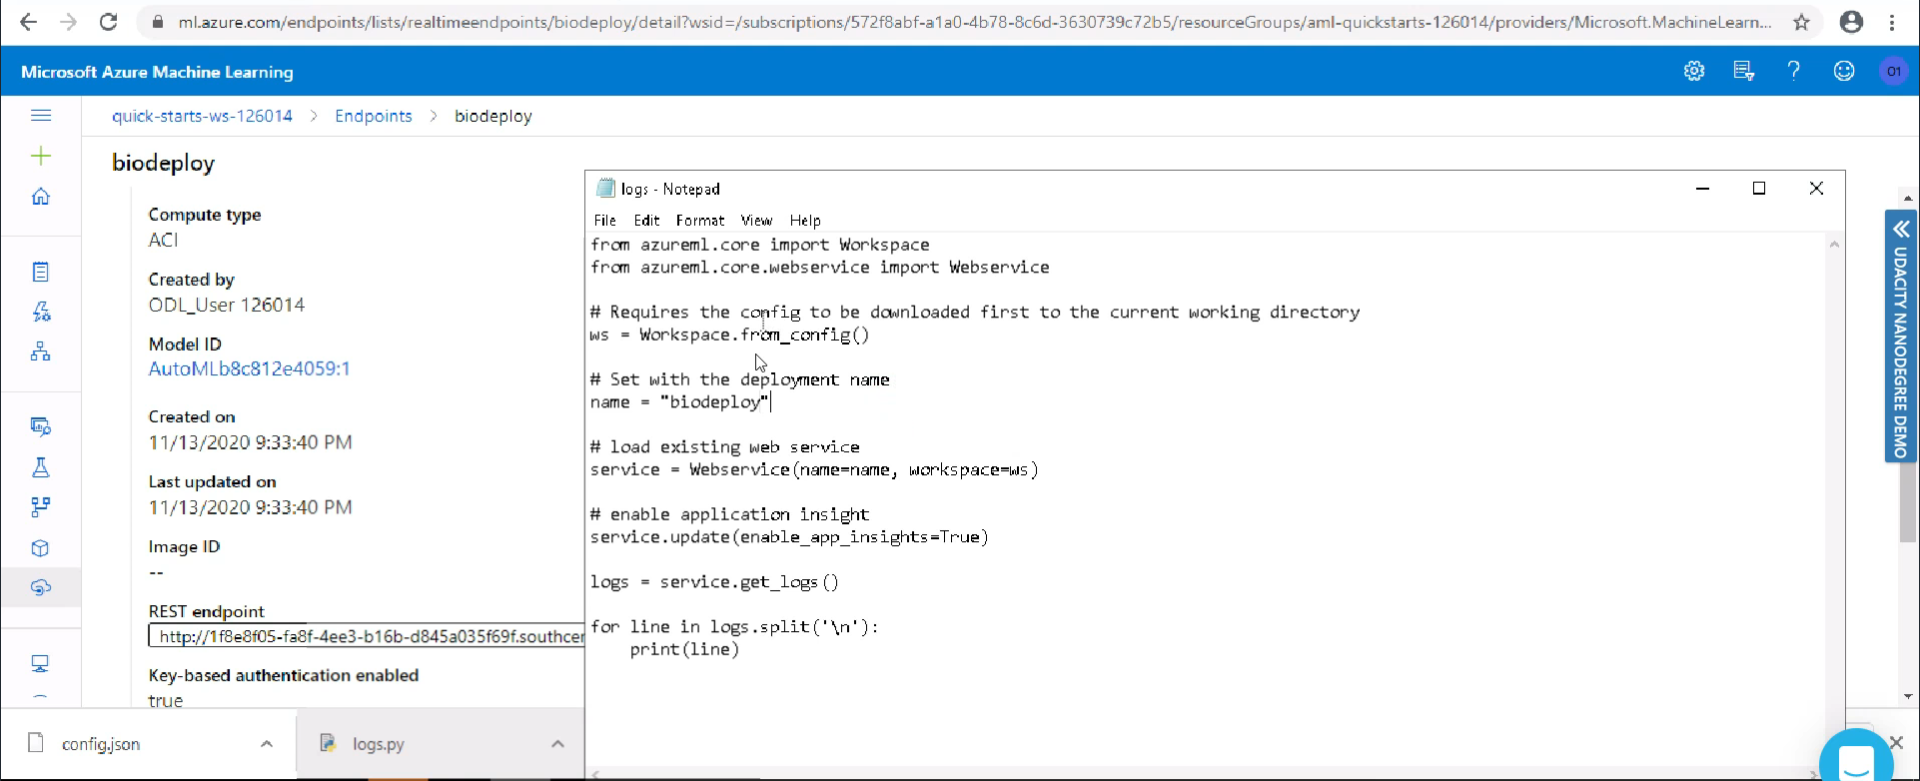Click the biodeploy page heading

click(163, 163)
